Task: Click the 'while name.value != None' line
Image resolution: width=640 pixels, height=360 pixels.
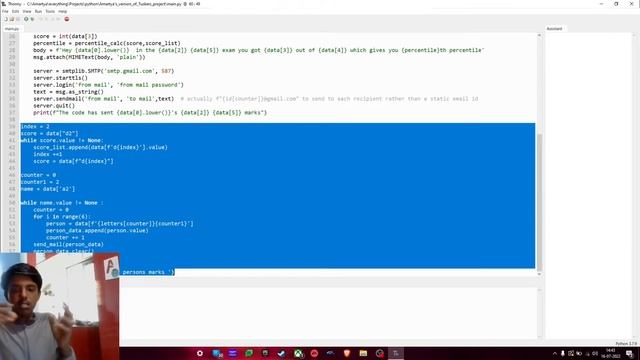Action: click(62, 203)
